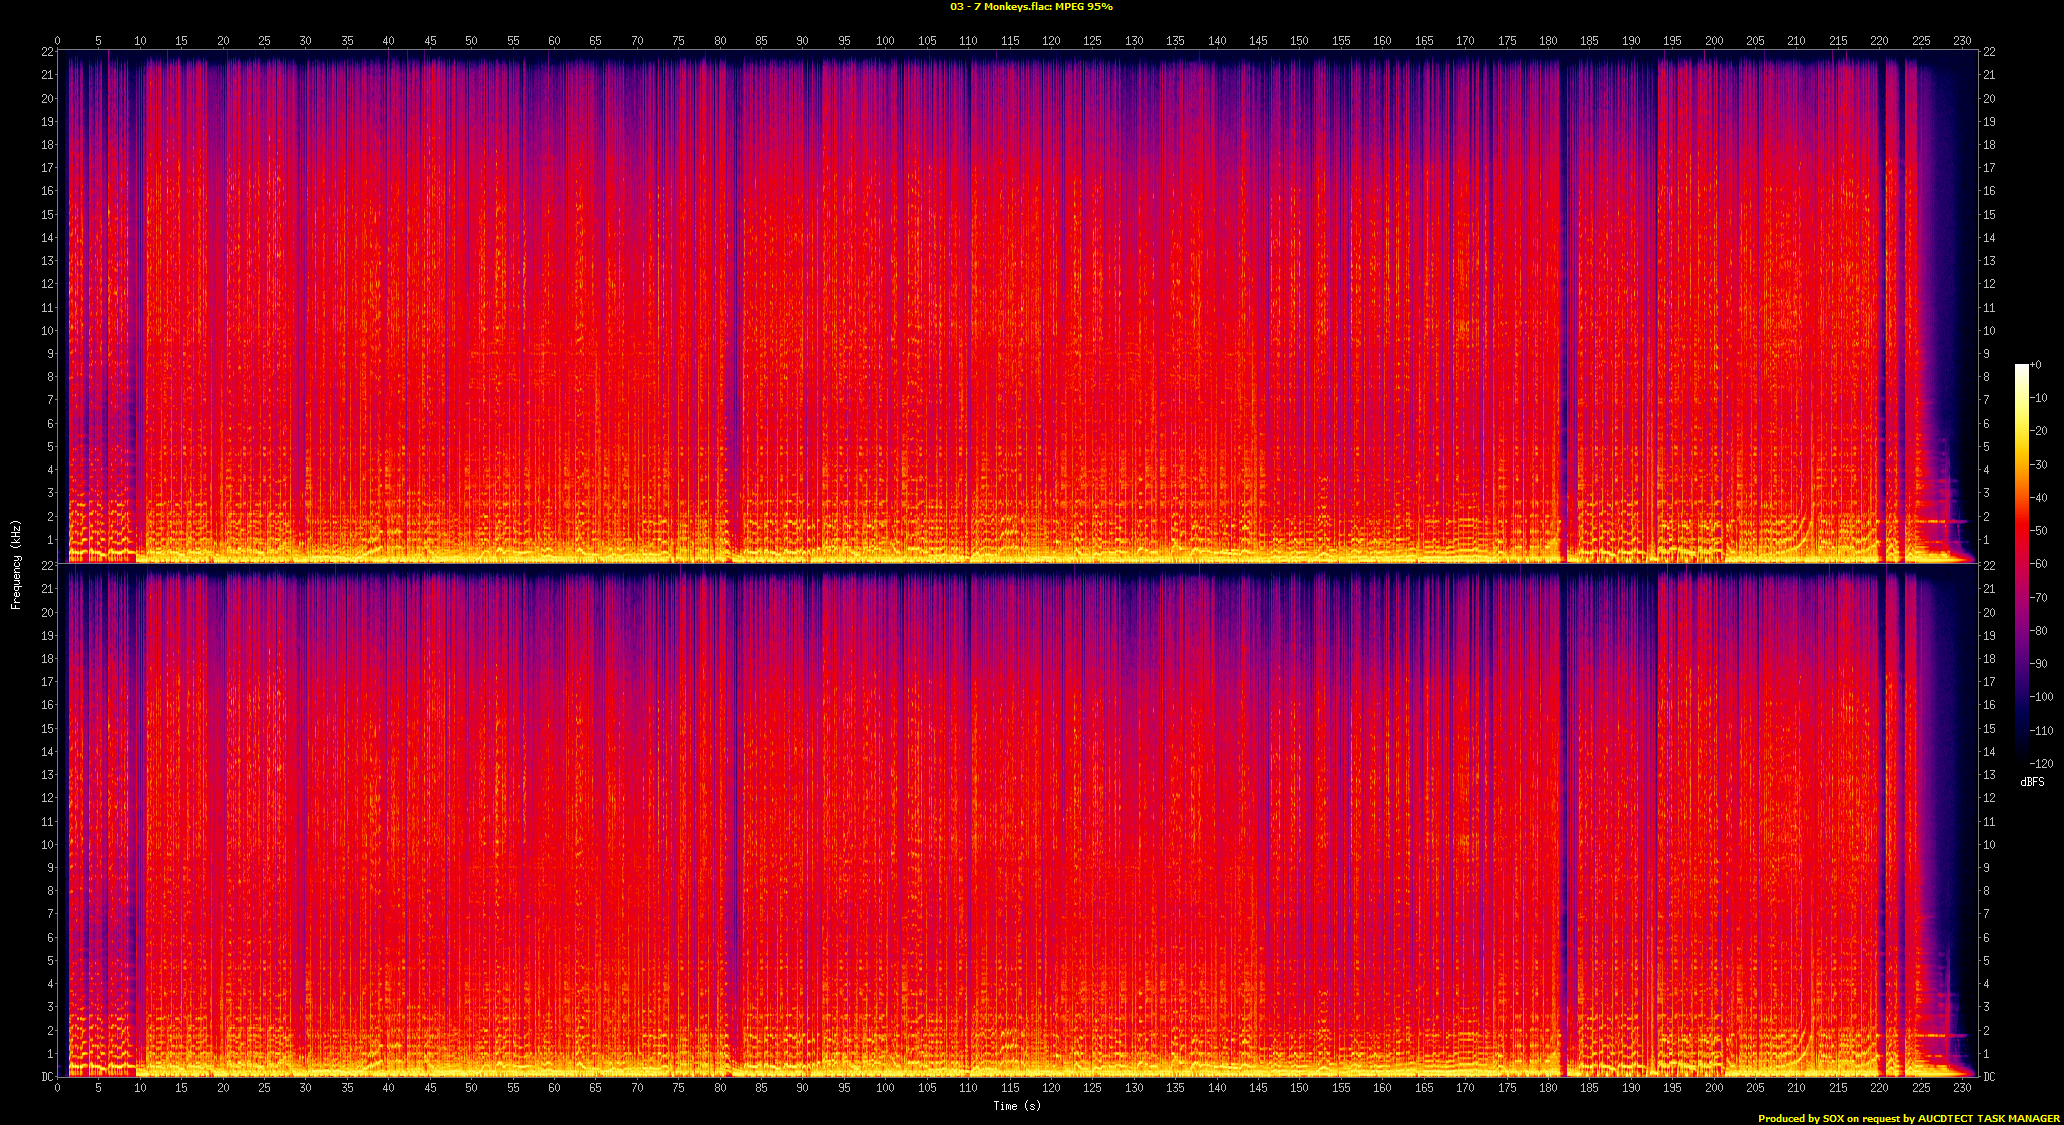Click the 'DC' label at bottom right of the lower channel

(x=1989, y=1077)
